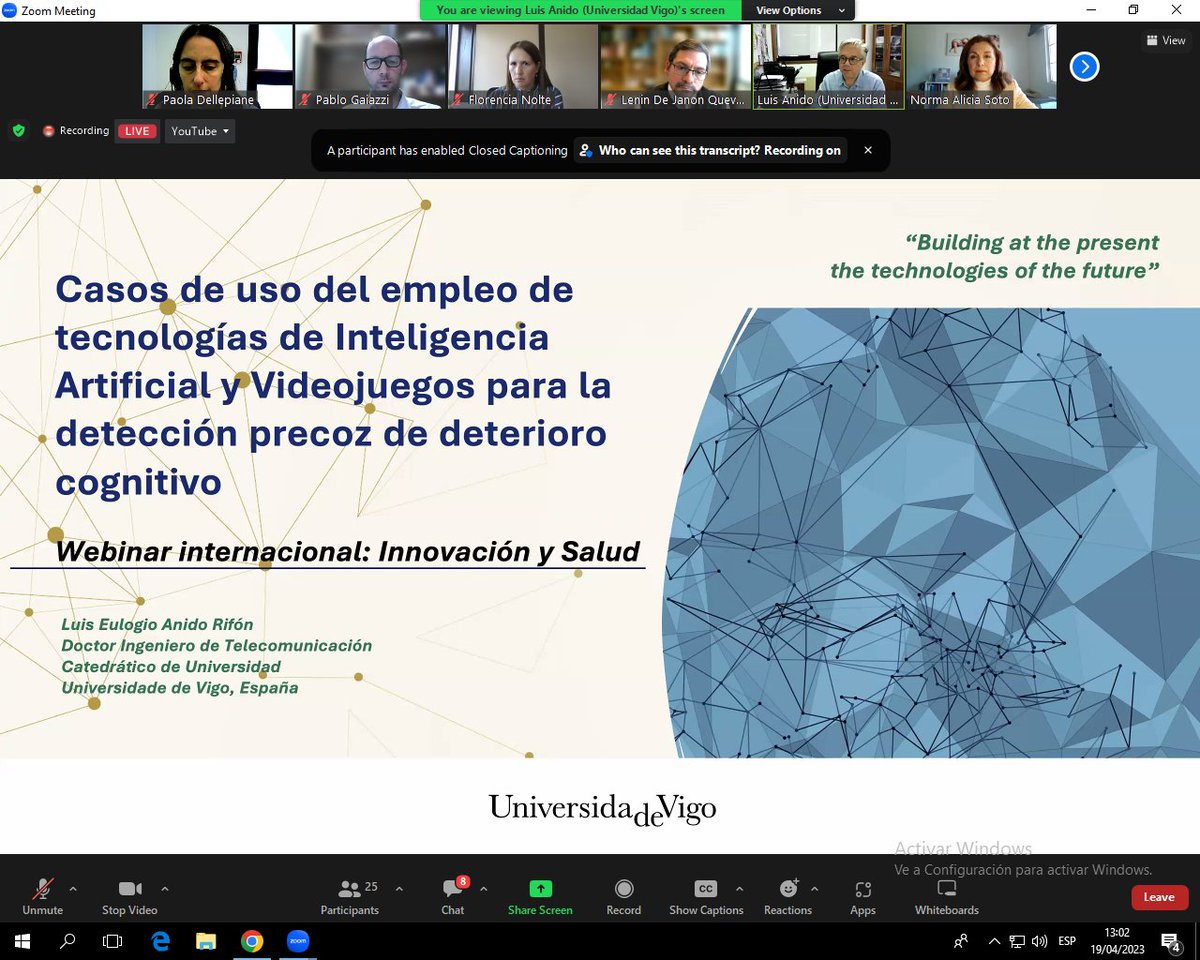Image resolution: width=1200 pixels, height=960 pixels.
Task: Open the Reactions menu
Action: pyautogui.click(x=788, y=896)
